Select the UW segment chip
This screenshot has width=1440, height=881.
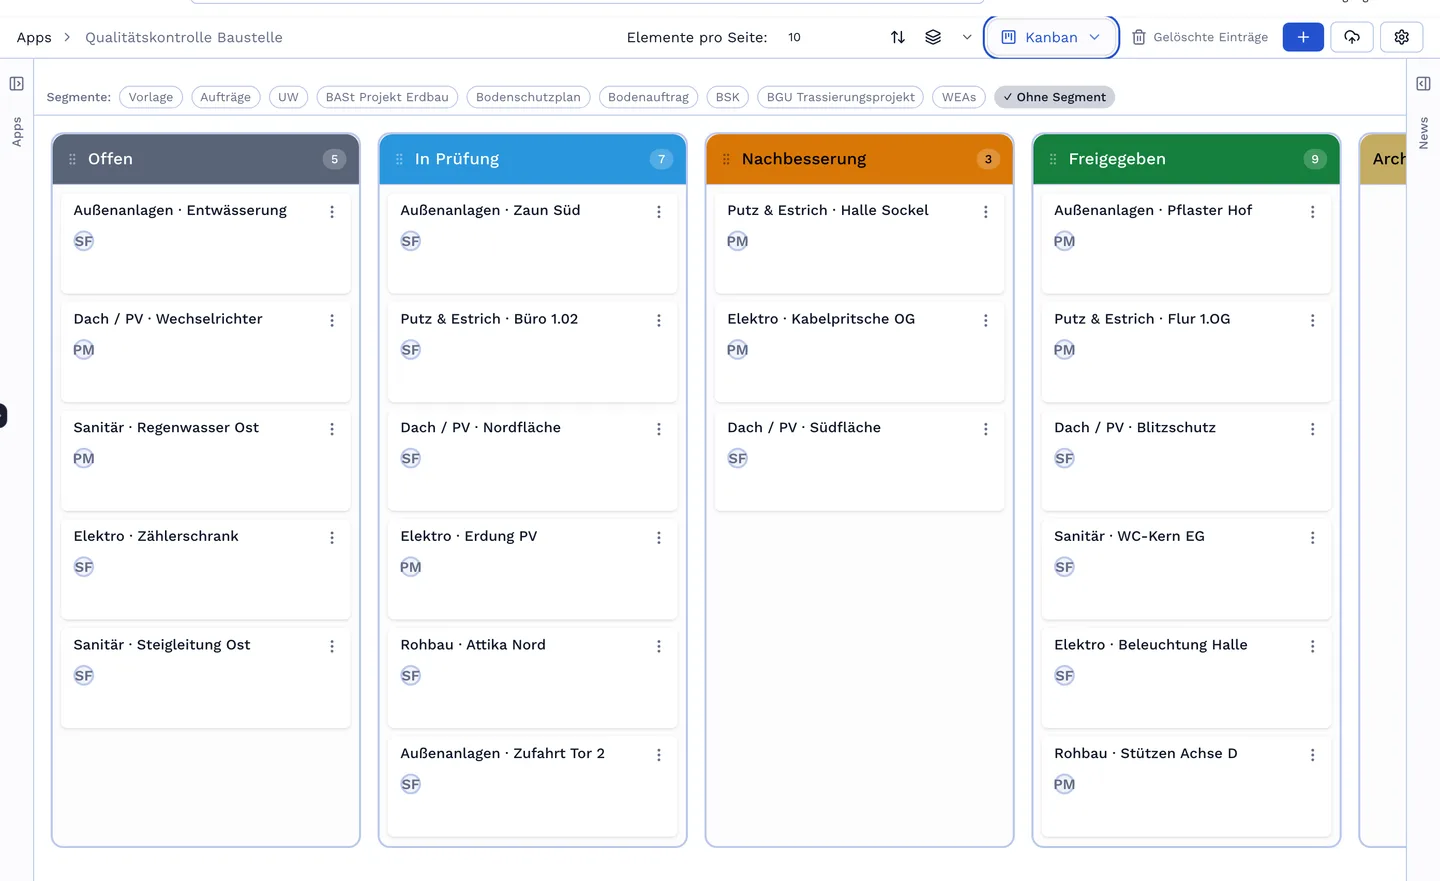point(288,97)
